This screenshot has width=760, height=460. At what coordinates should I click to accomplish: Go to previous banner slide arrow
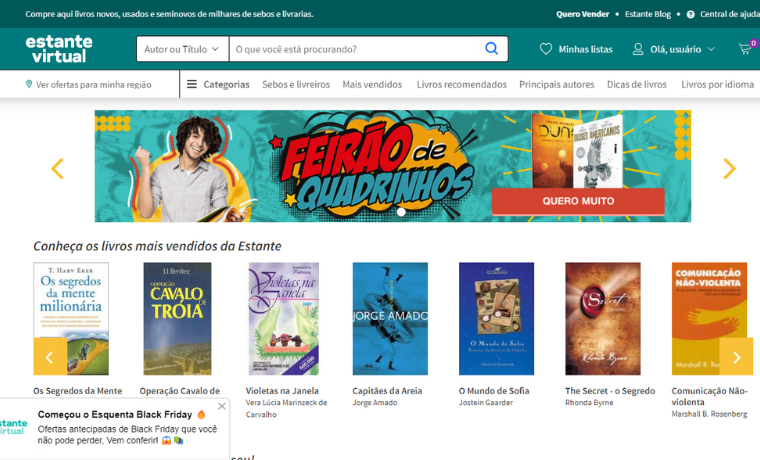(x=57, y=169)
